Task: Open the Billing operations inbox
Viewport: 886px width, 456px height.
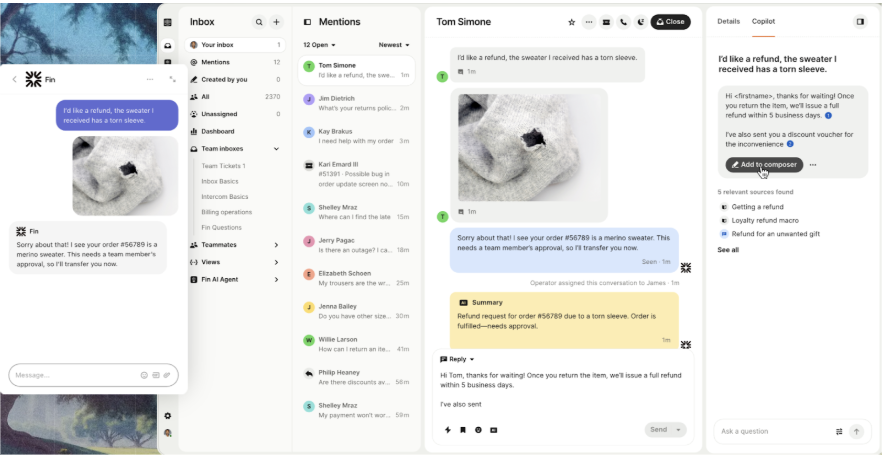Action: (x=227, y=212)
